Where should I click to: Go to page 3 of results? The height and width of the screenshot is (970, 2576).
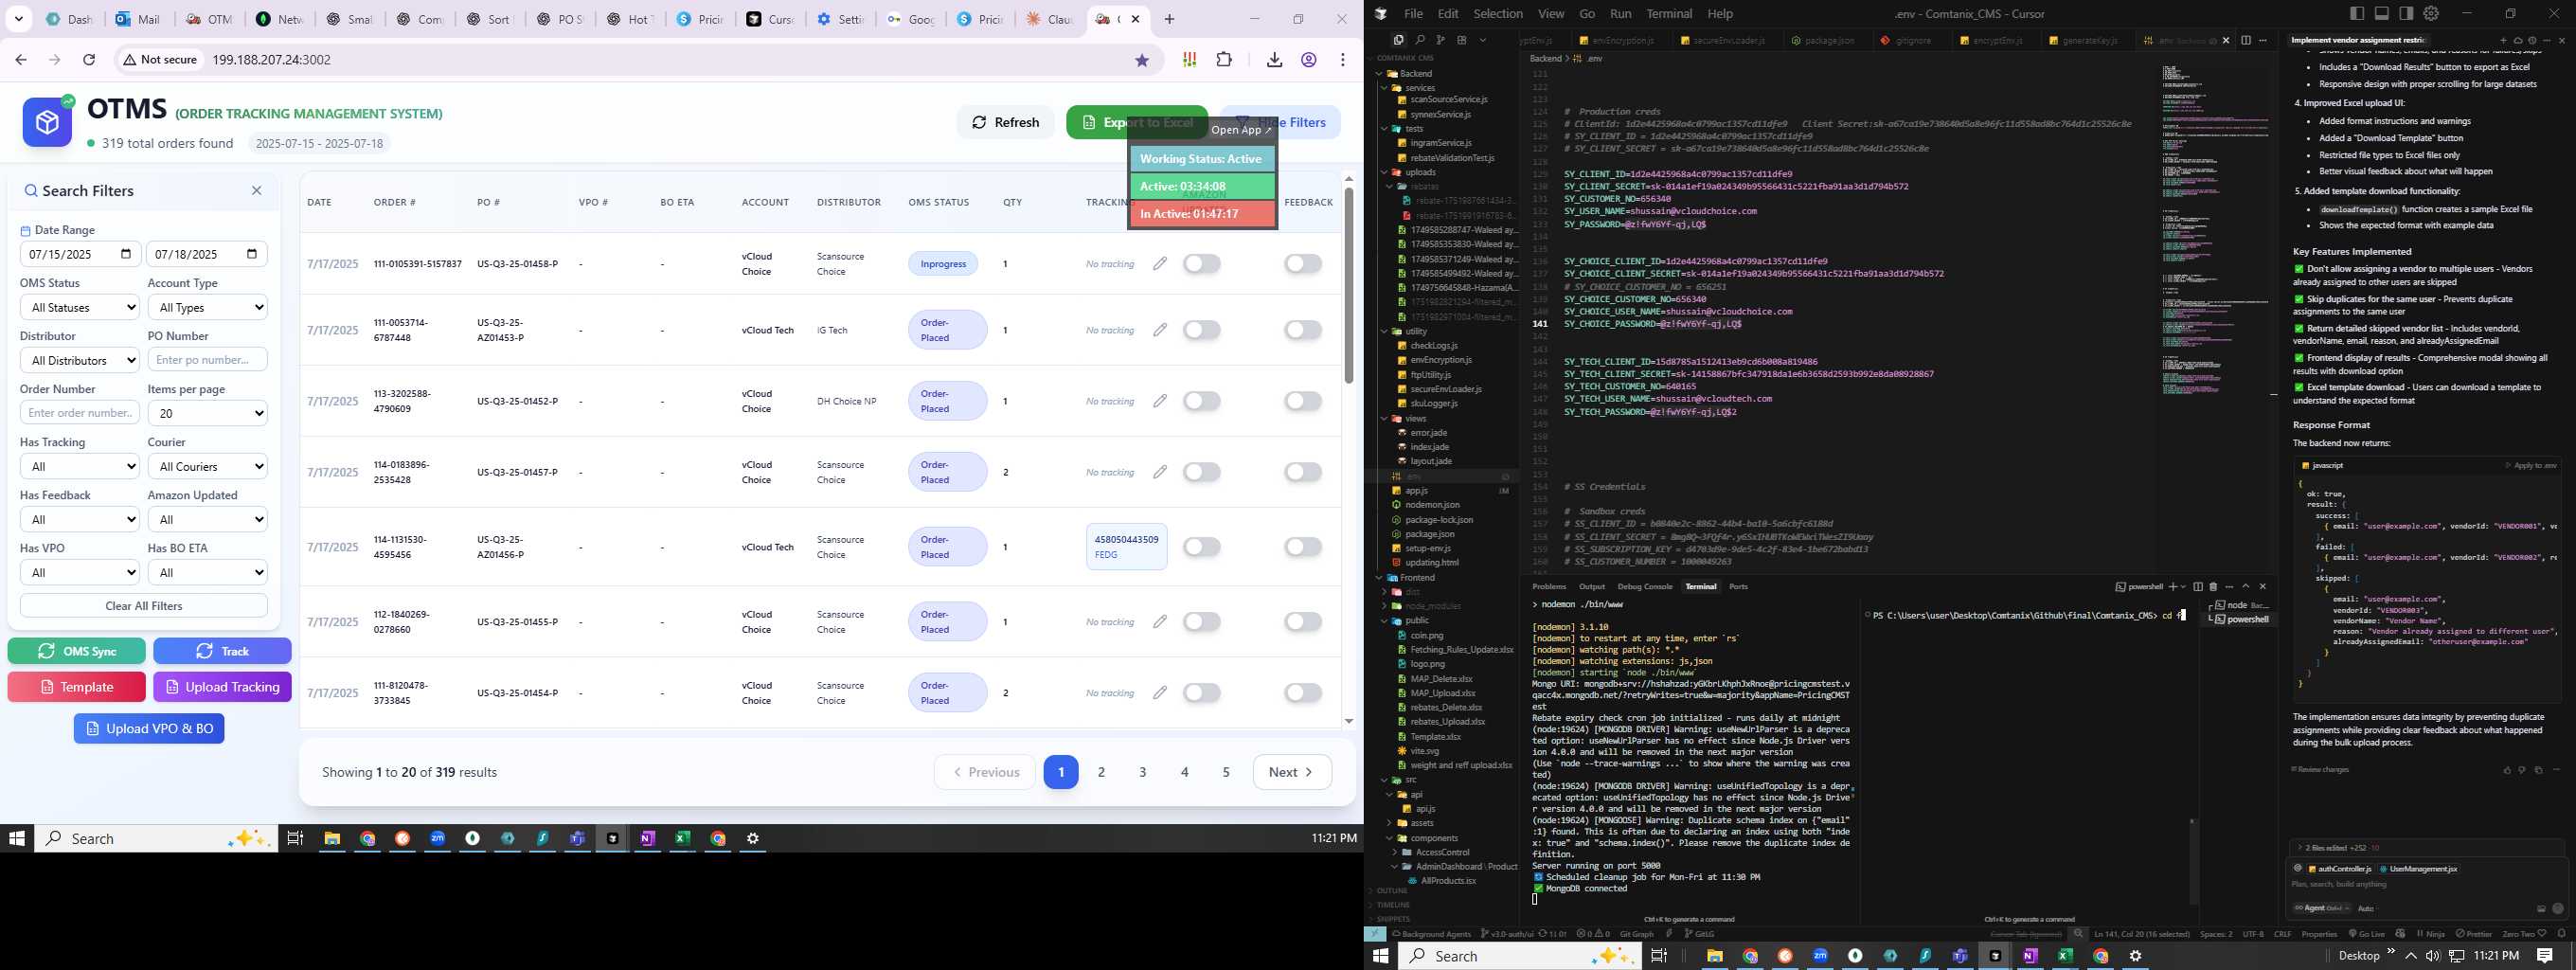[1143, 772]
